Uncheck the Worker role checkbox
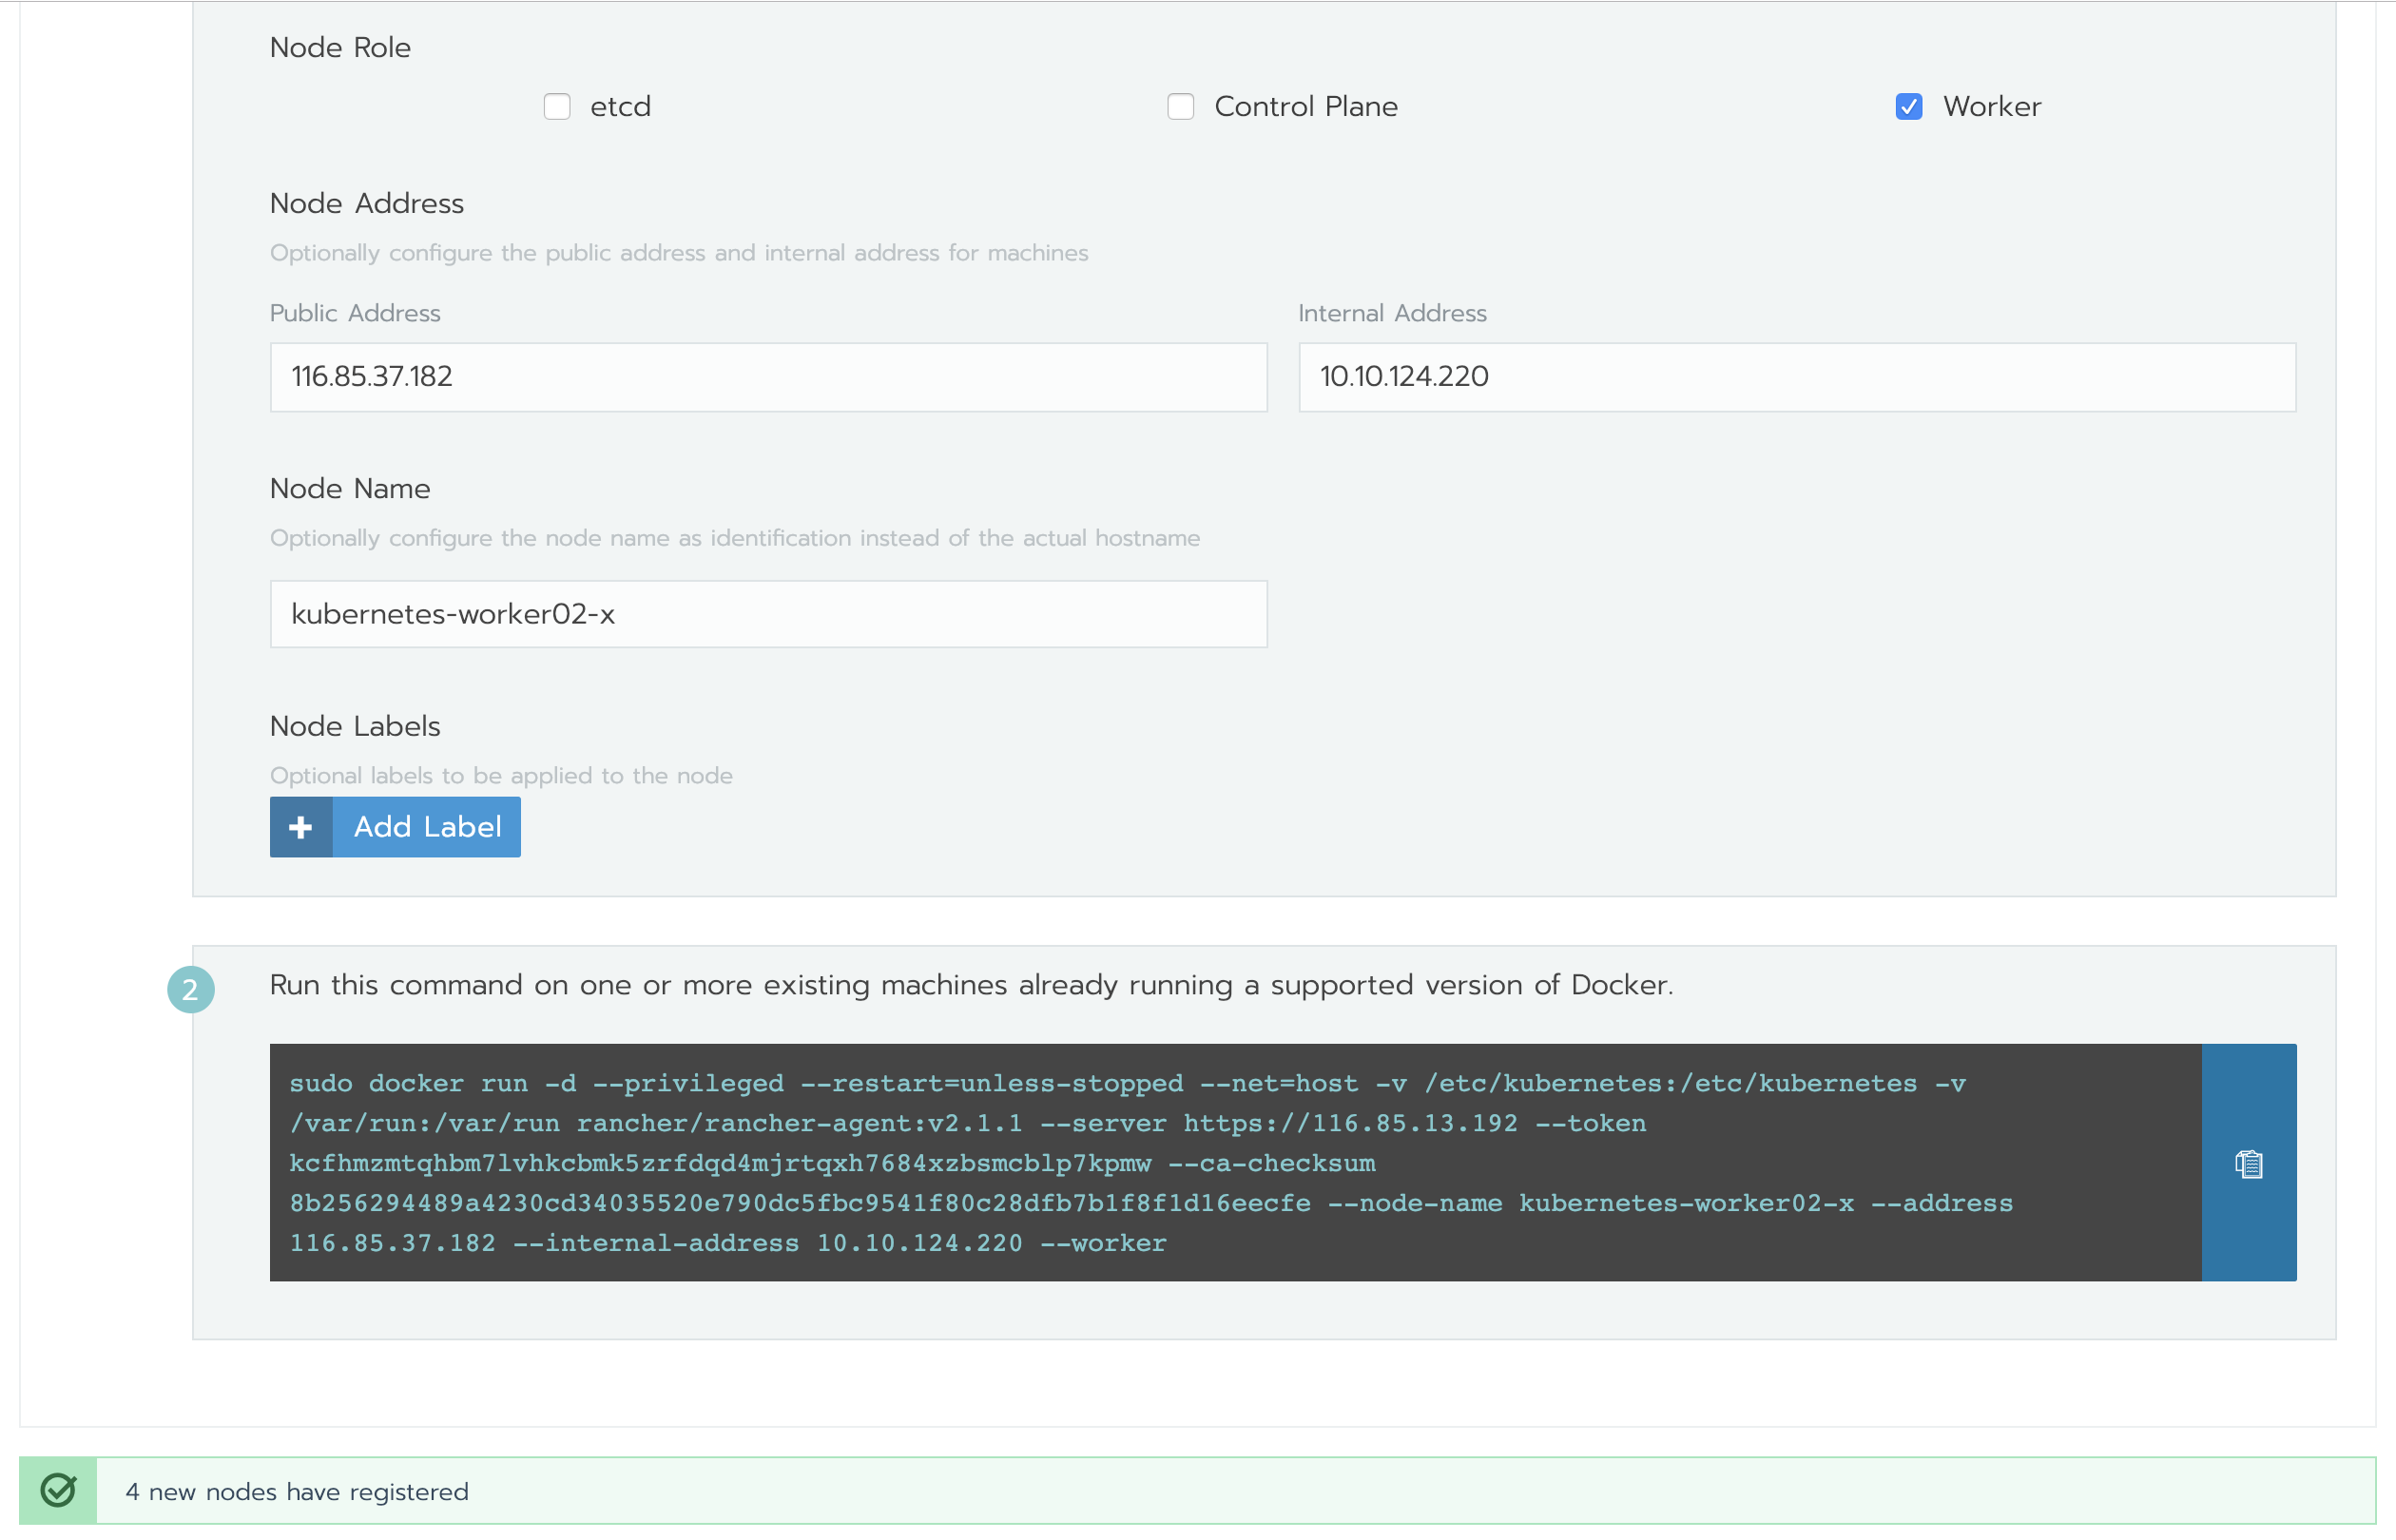 (x=1908, y=107)
